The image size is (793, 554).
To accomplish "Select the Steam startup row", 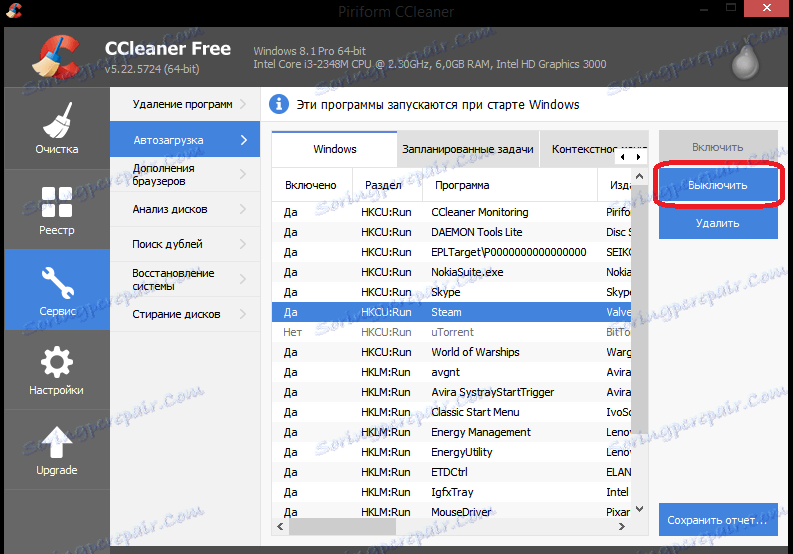I will click(452, 312).
